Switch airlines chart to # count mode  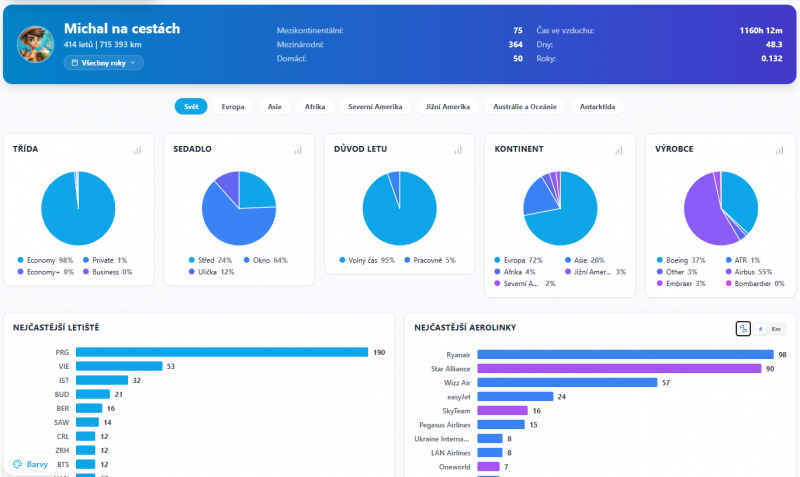[760, 329]
